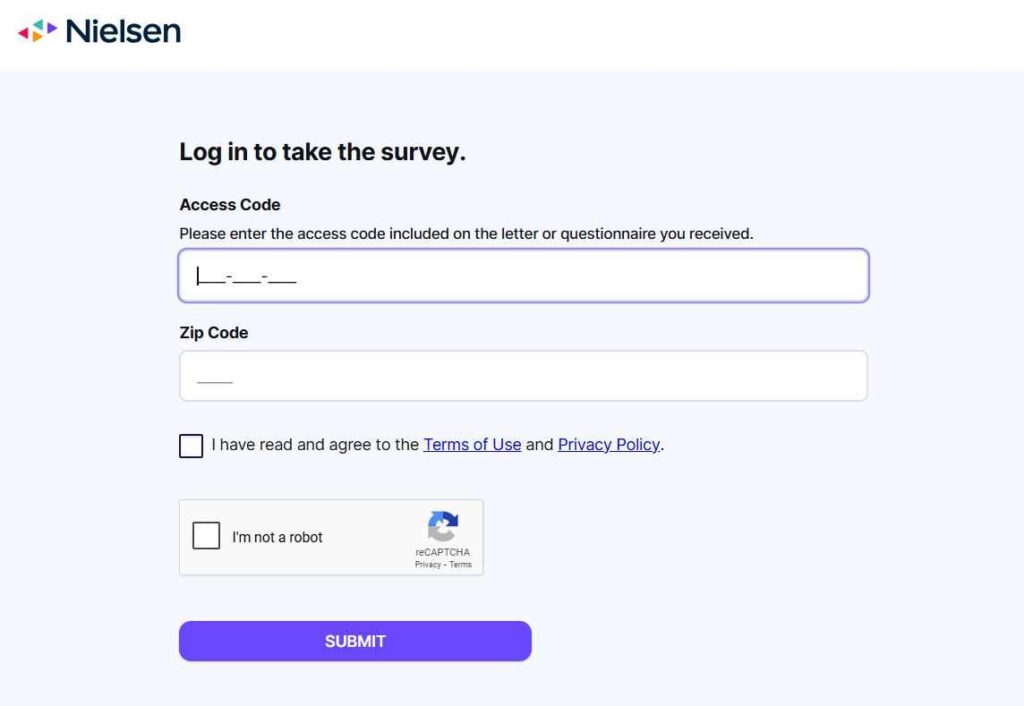
Task: Click the access code placeholder dashes
Action: (248, 278)
